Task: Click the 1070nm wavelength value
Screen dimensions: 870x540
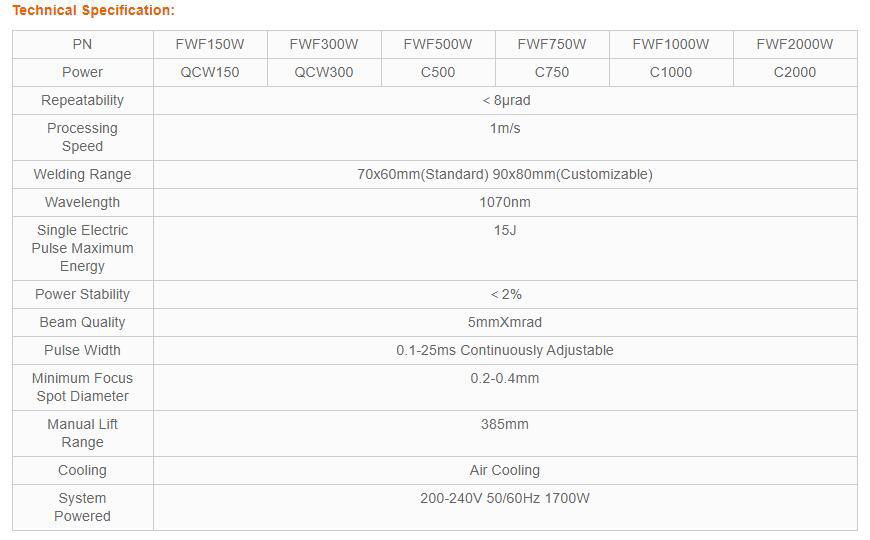Action: click(505, 202)
